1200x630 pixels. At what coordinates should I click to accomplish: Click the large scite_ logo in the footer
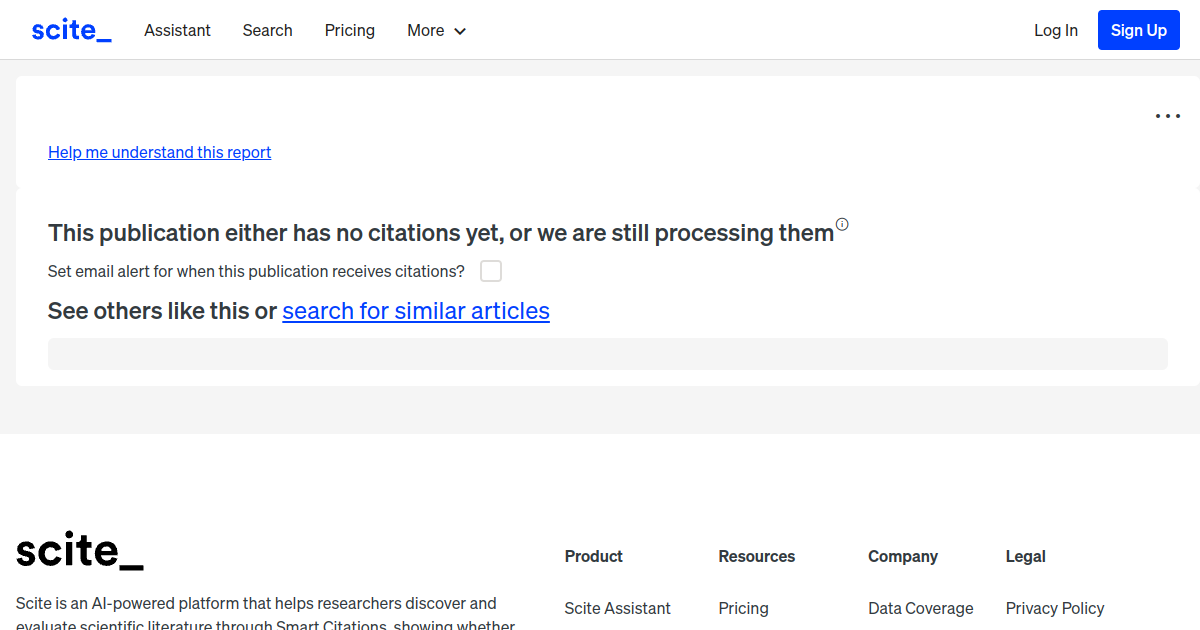pos(80,551)
